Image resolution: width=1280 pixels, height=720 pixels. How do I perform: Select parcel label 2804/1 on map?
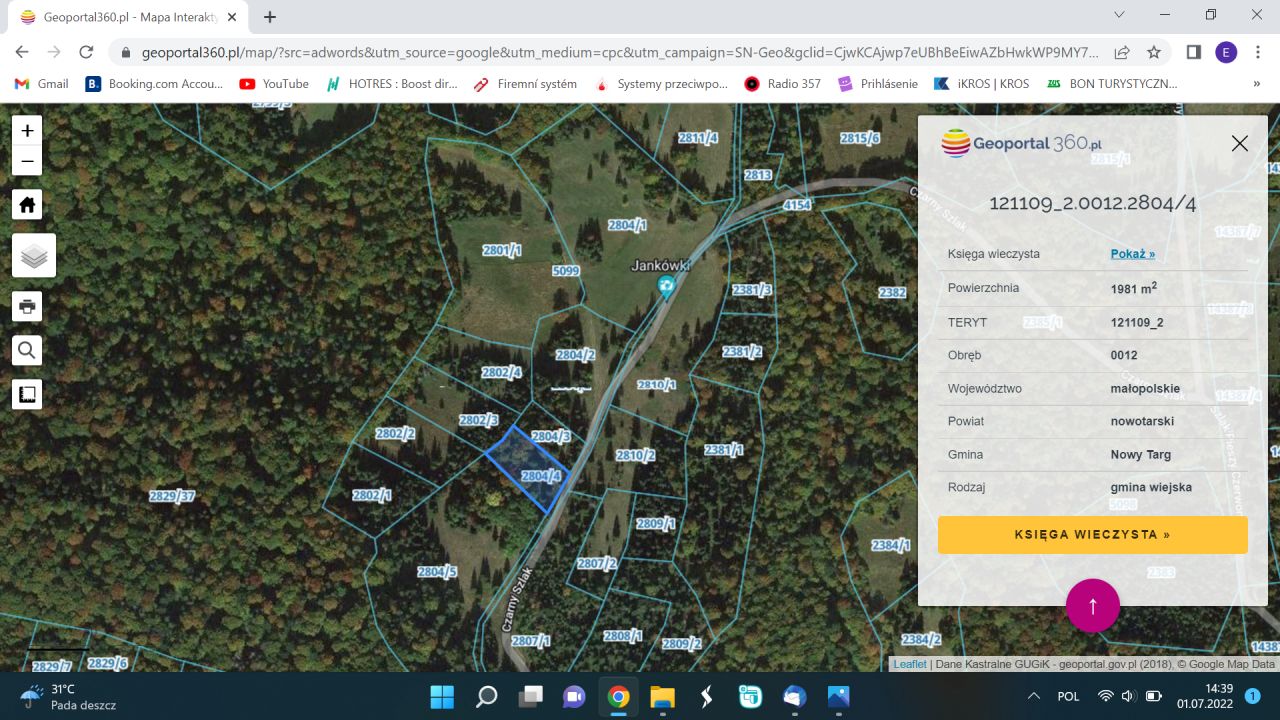(627, 225)
